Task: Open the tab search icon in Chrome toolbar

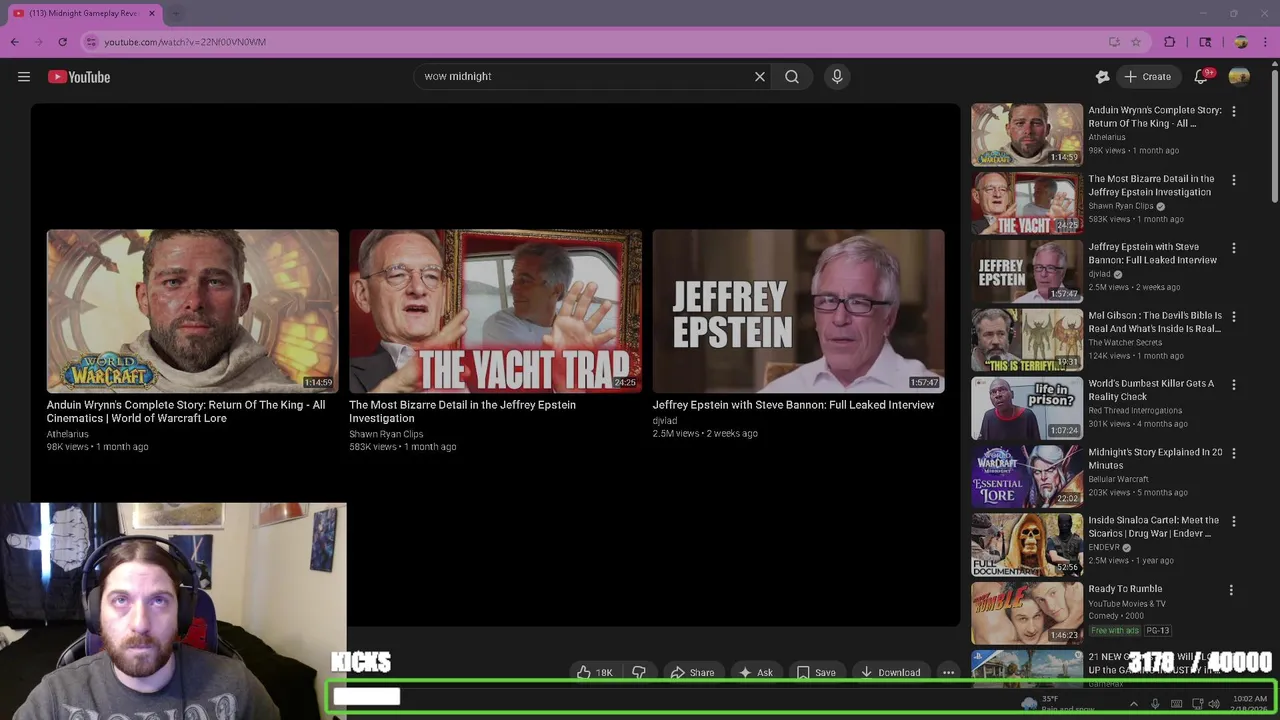Action: 1205,42
